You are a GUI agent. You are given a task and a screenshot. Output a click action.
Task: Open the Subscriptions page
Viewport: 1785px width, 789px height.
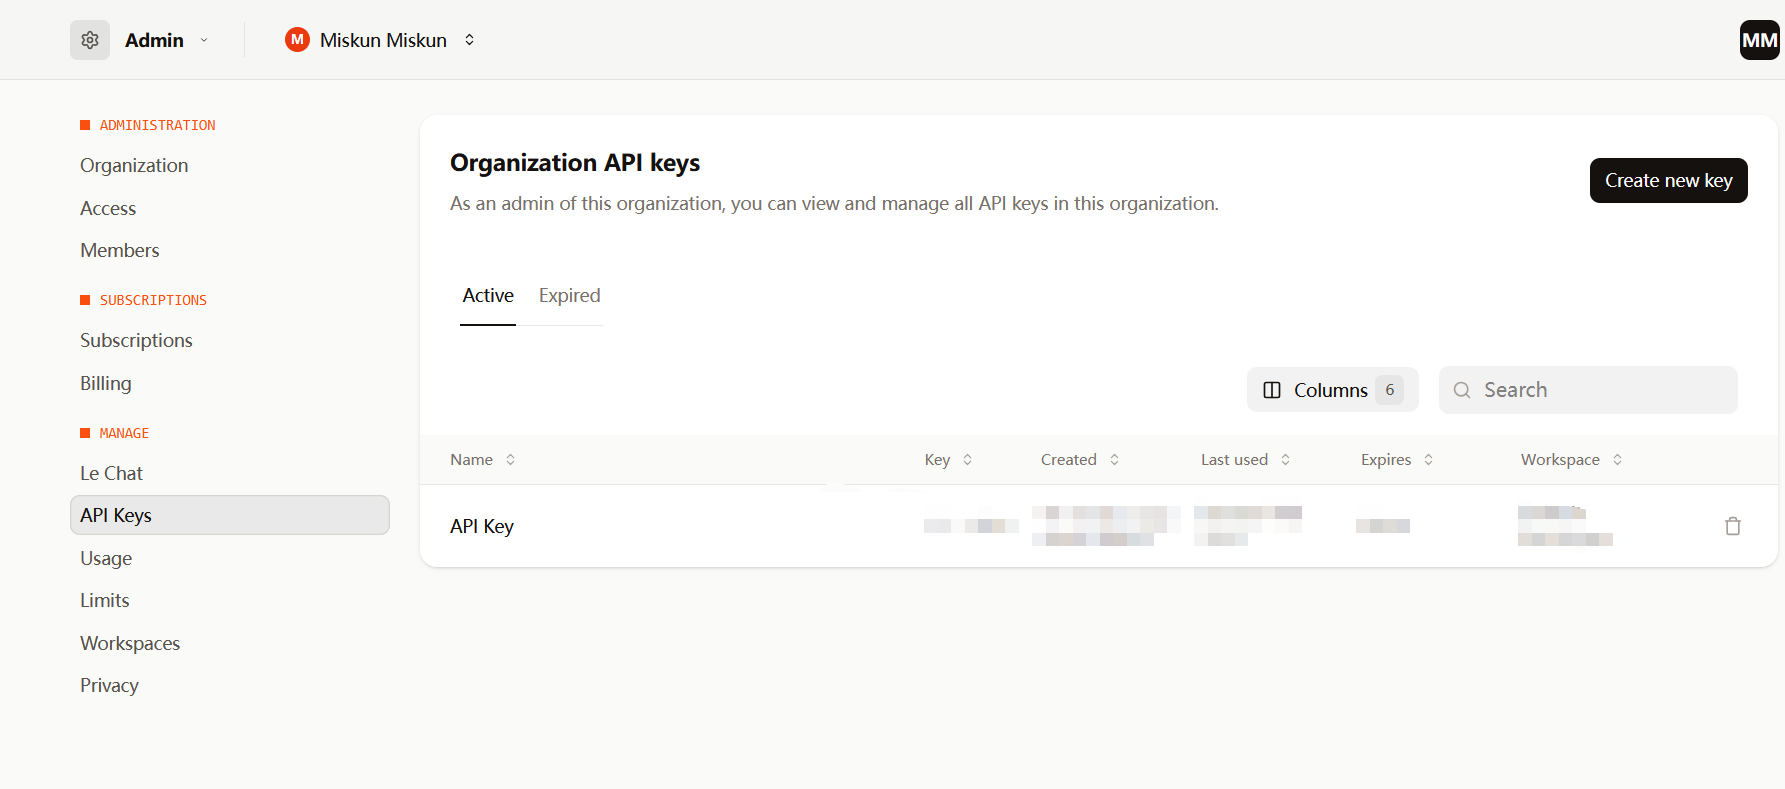click(136, 341)
